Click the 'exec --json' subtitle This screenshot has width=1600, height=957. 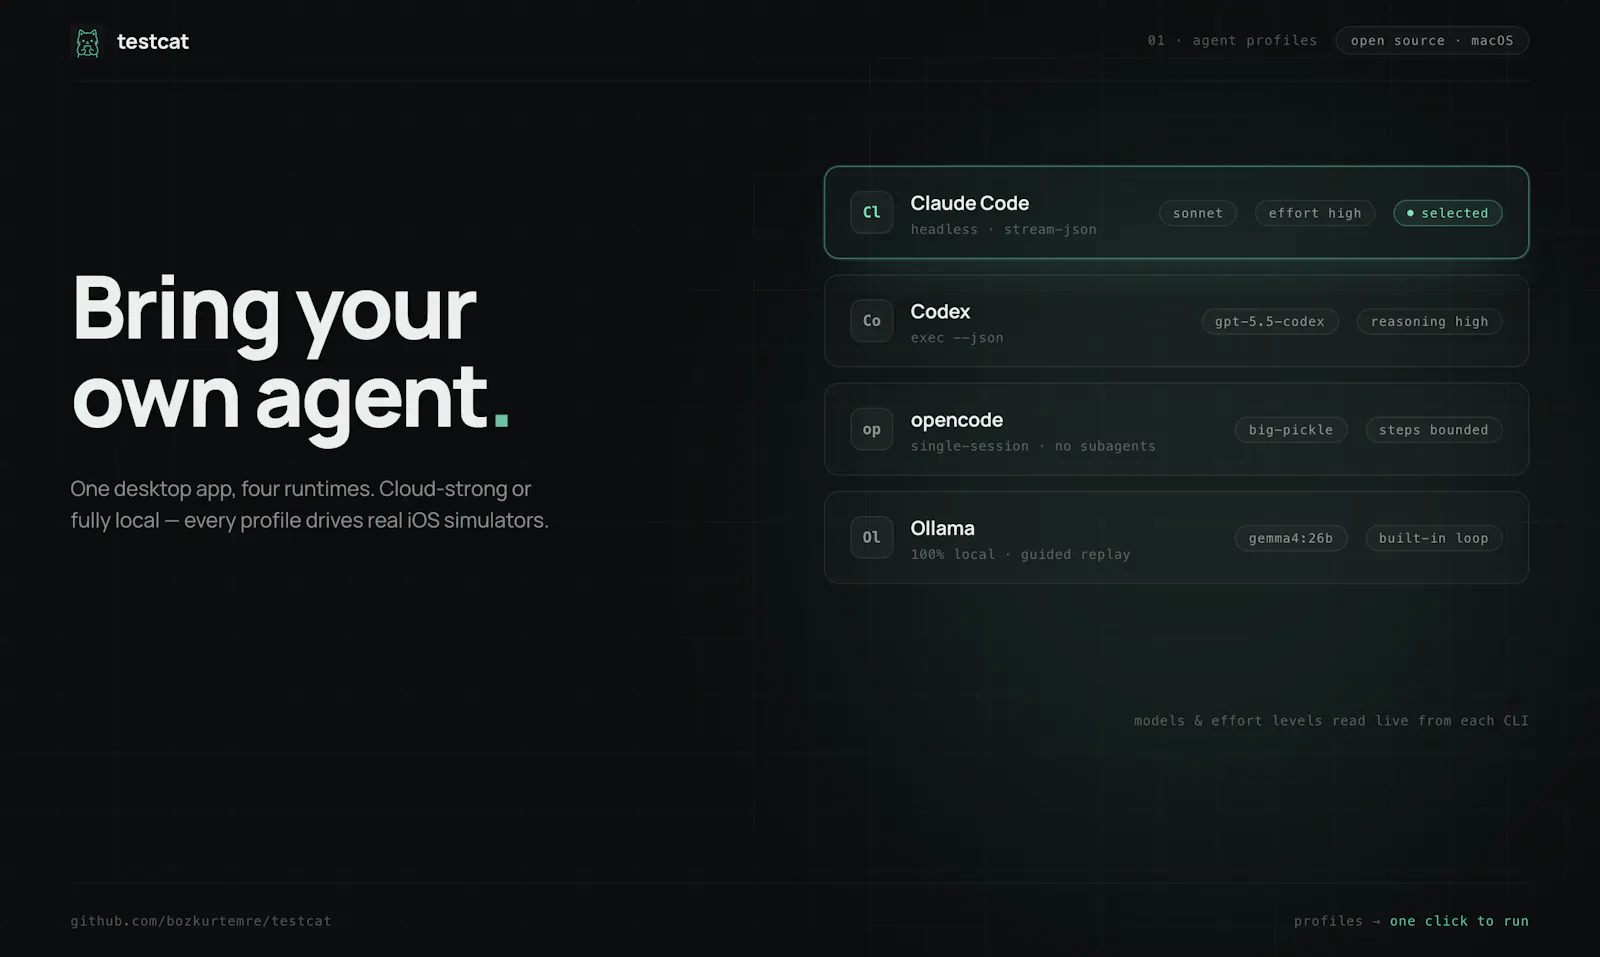[x=957, y=338]
